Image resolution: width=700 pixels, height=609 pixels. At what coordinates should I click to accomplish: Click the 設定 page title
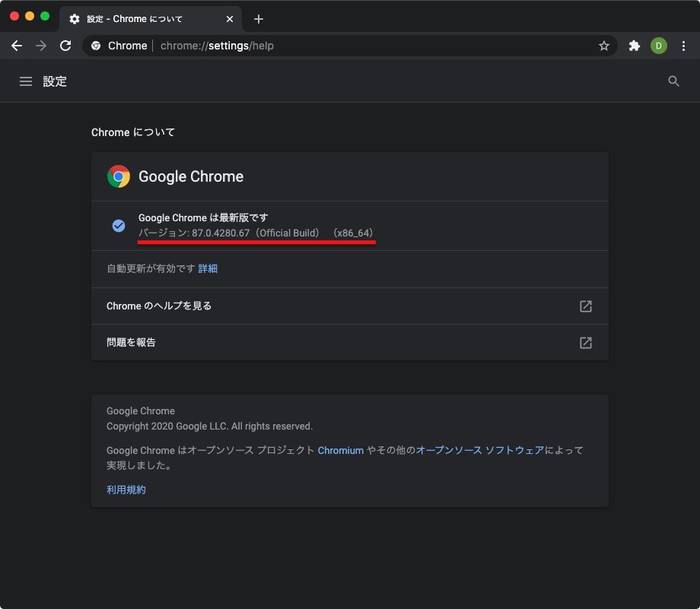pyautogui.click(x=55, y=81)
